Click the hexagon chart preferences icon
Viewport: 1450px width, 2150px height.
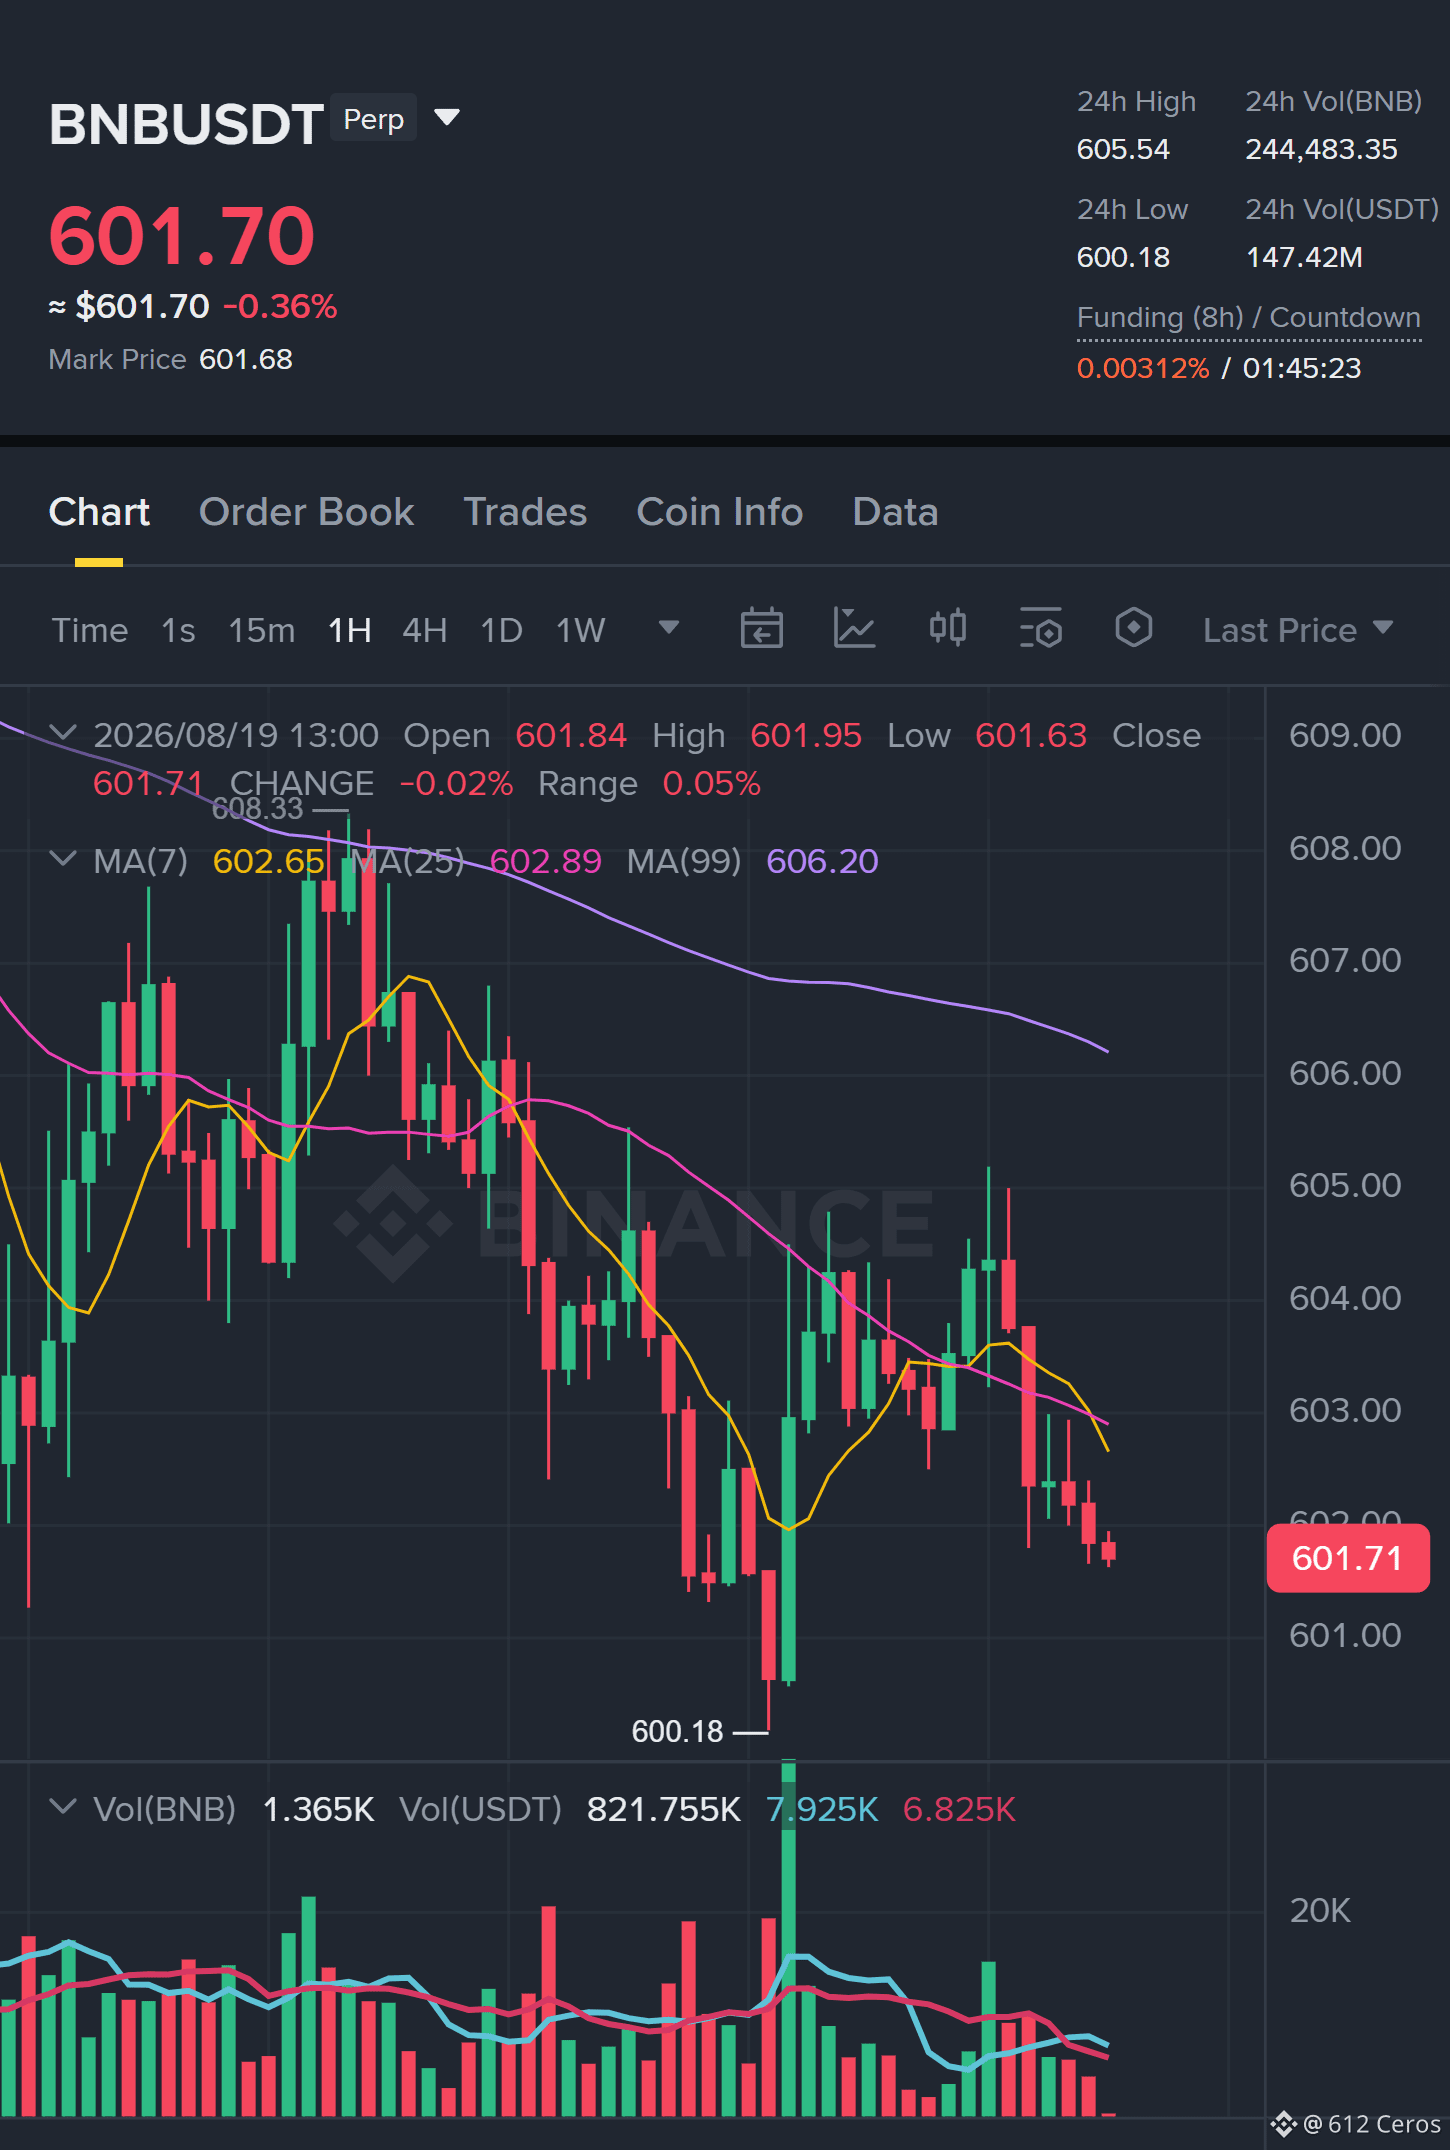1133,629
